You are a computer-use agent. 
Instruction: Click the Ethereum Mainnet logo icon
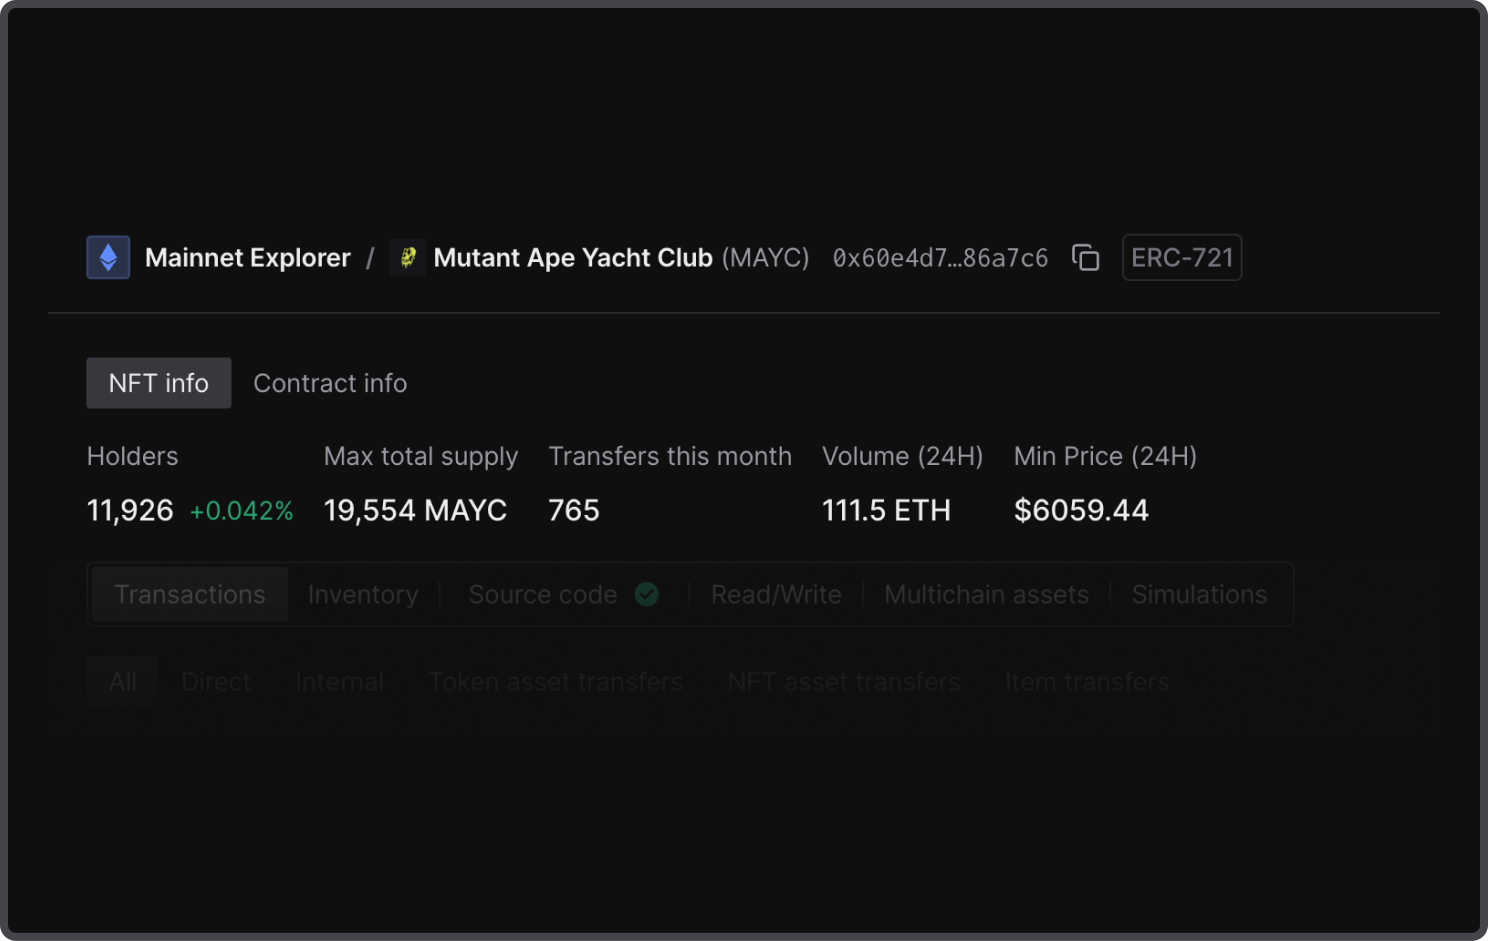[108, 257]
